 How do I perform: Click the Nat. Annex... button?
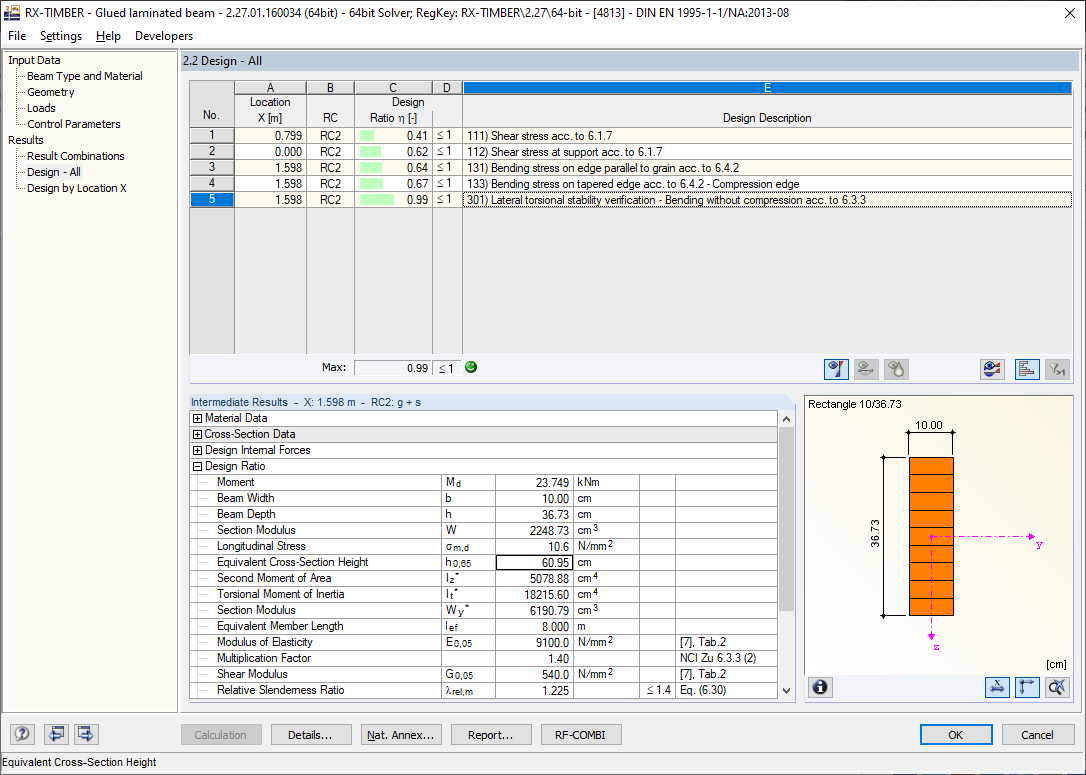400,735
